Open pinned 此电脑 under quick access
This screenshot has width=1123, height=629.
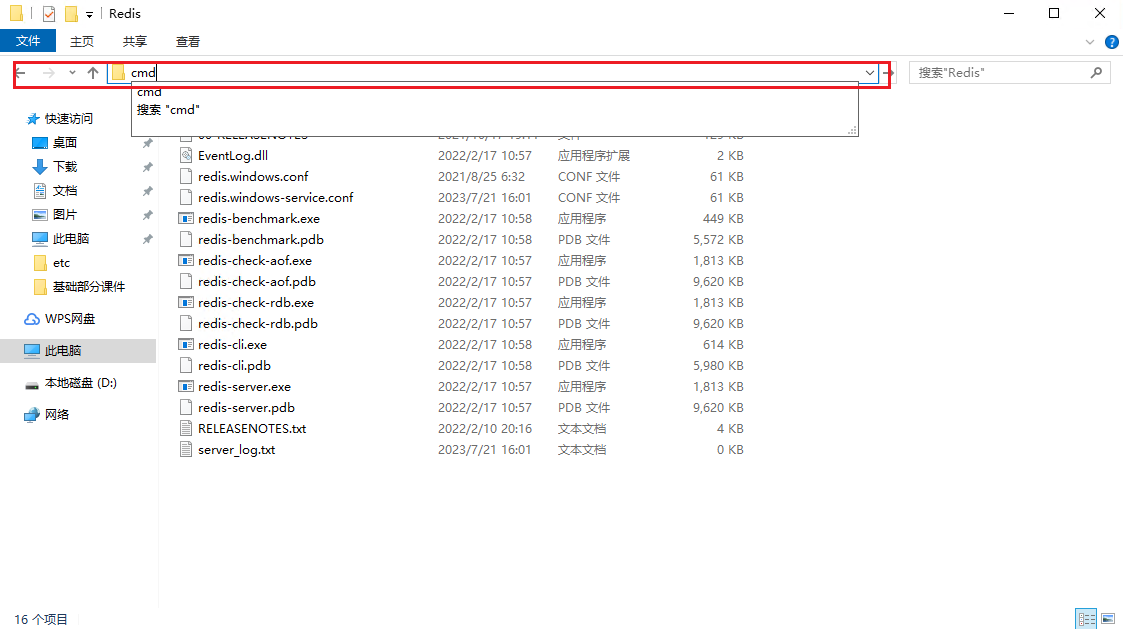71,239
